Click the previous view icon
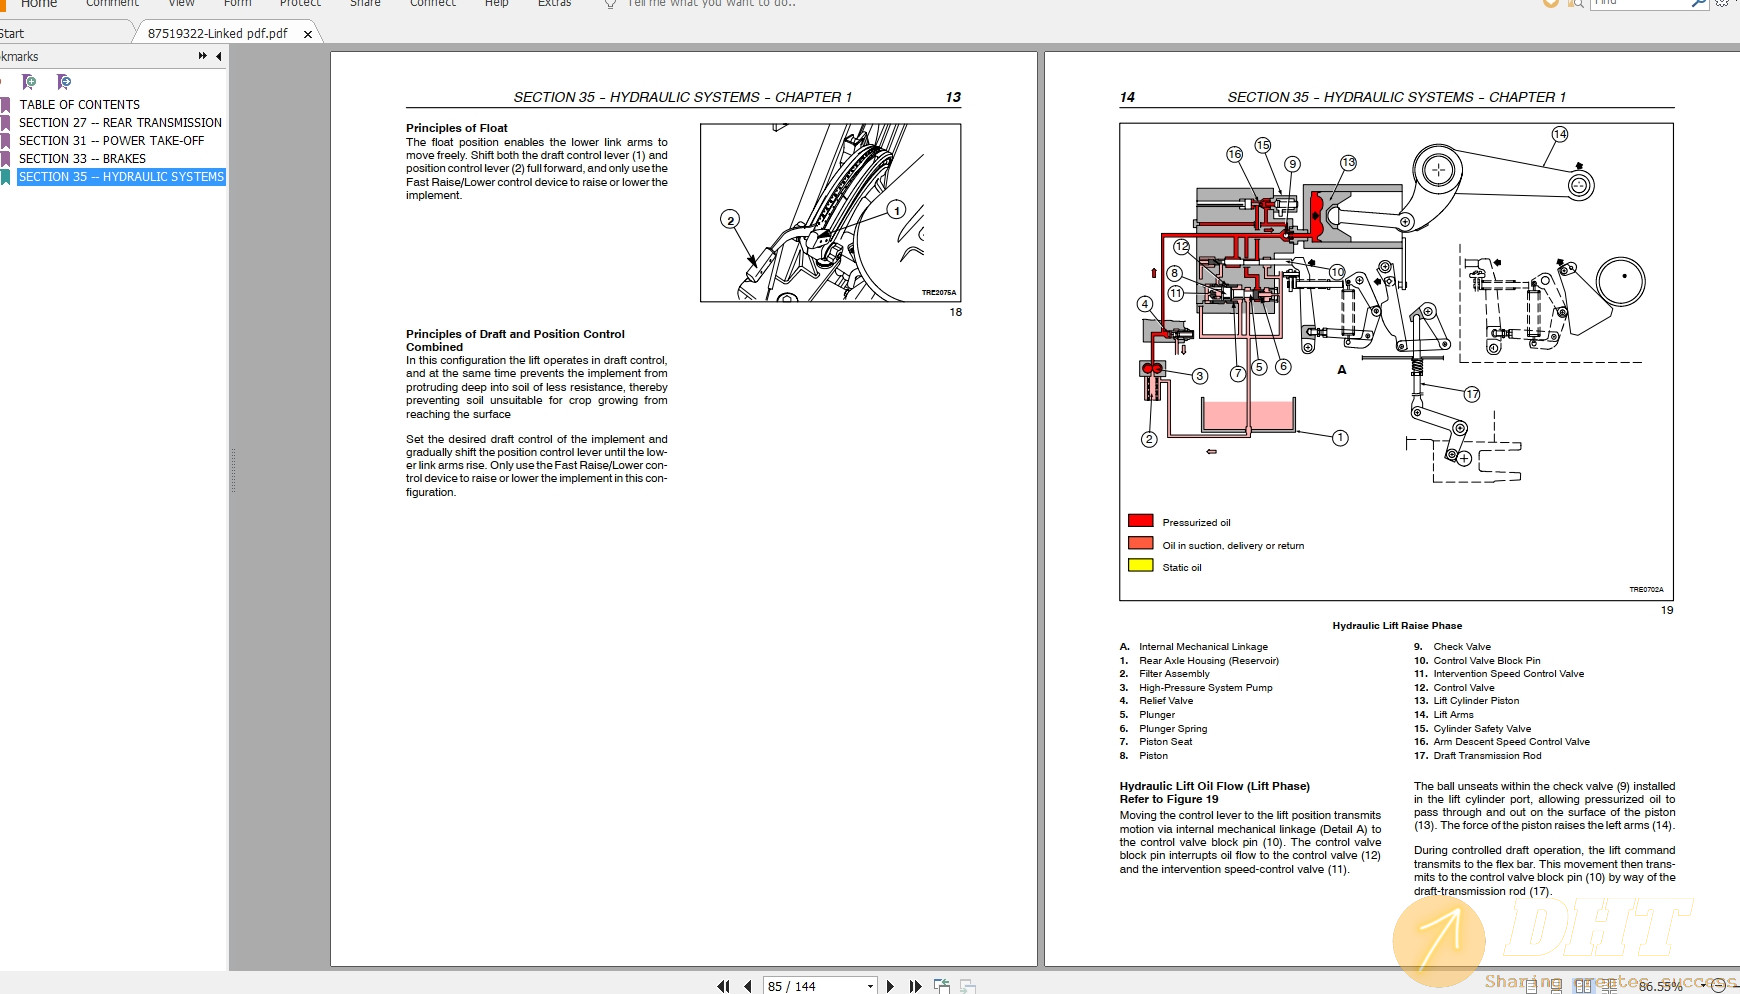 coord(941,986)
